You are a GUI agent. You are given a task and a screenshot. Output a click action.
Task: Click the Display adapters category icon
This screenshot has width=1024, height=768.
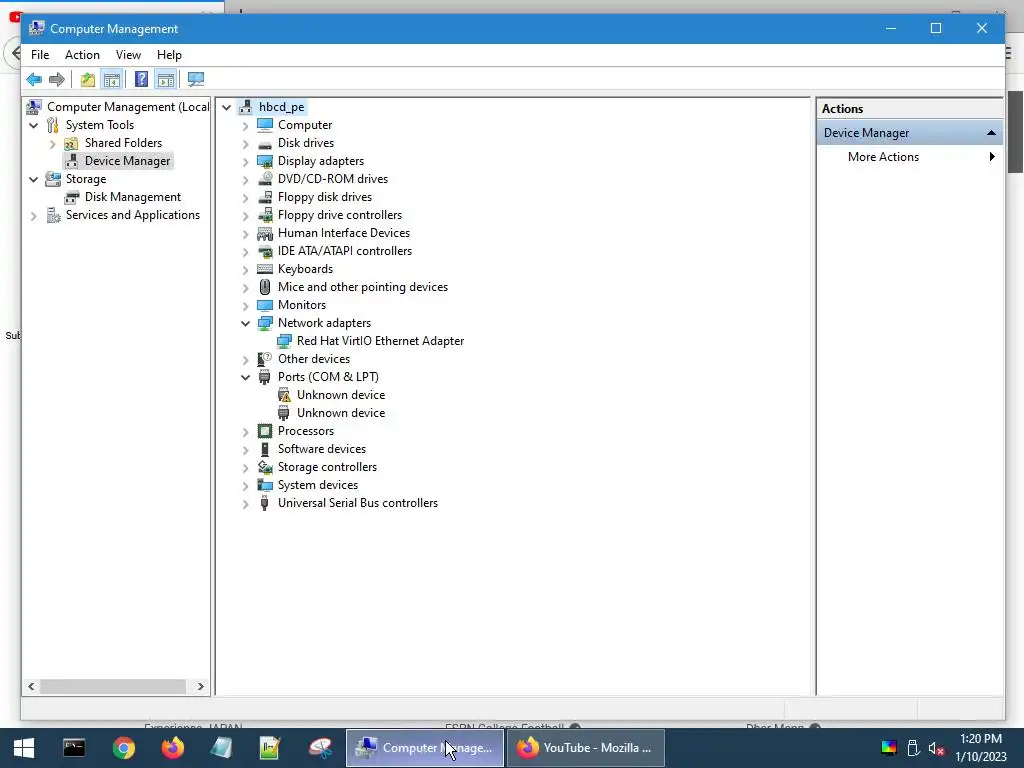[x=264, y=161]
